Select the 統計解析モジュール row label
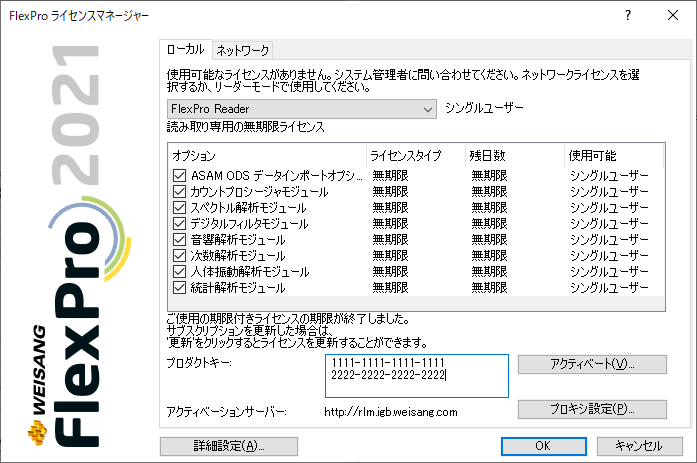The image size is (697, 463). [238, 288]
